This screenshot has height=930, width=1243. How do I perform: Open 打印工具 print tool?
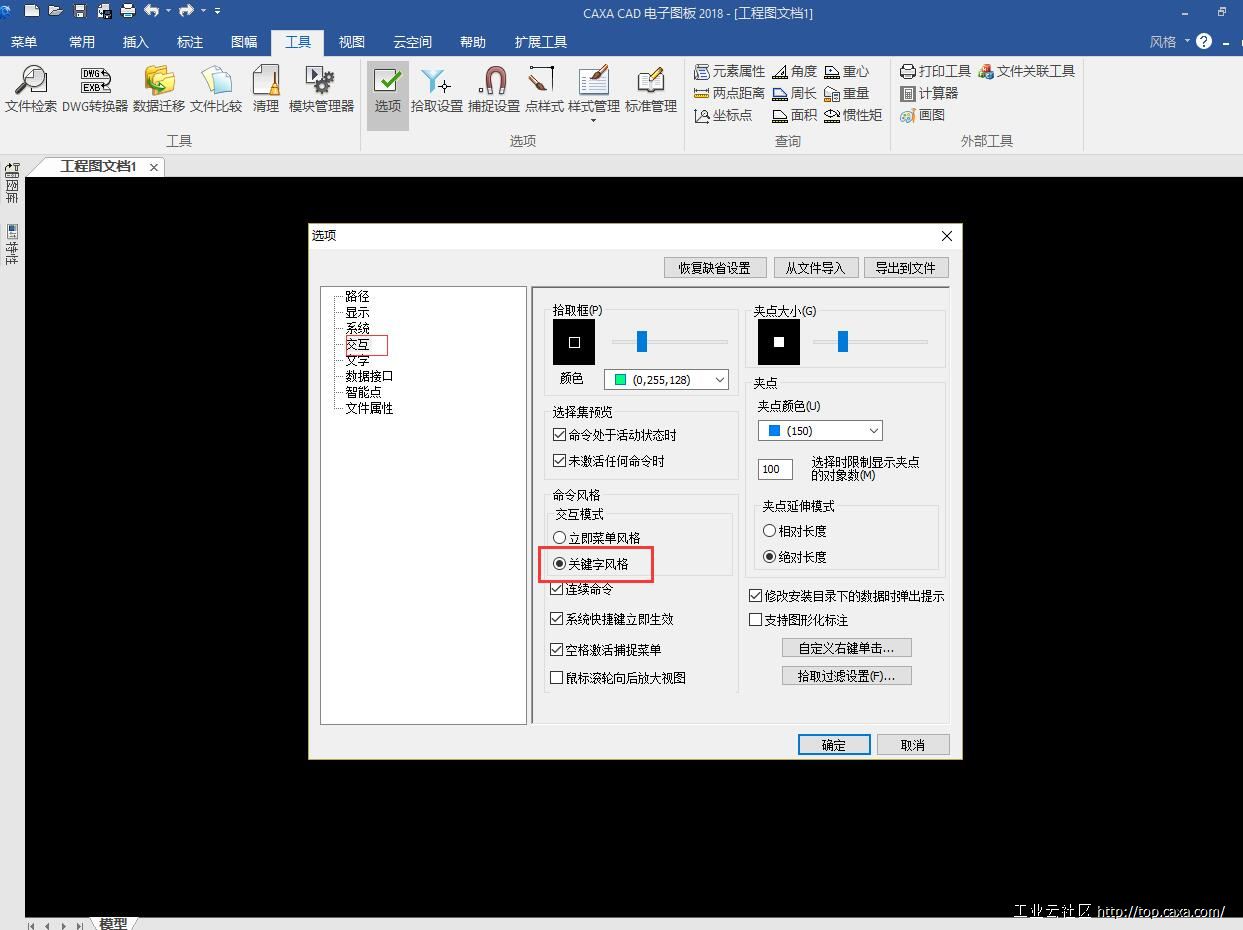935,71
